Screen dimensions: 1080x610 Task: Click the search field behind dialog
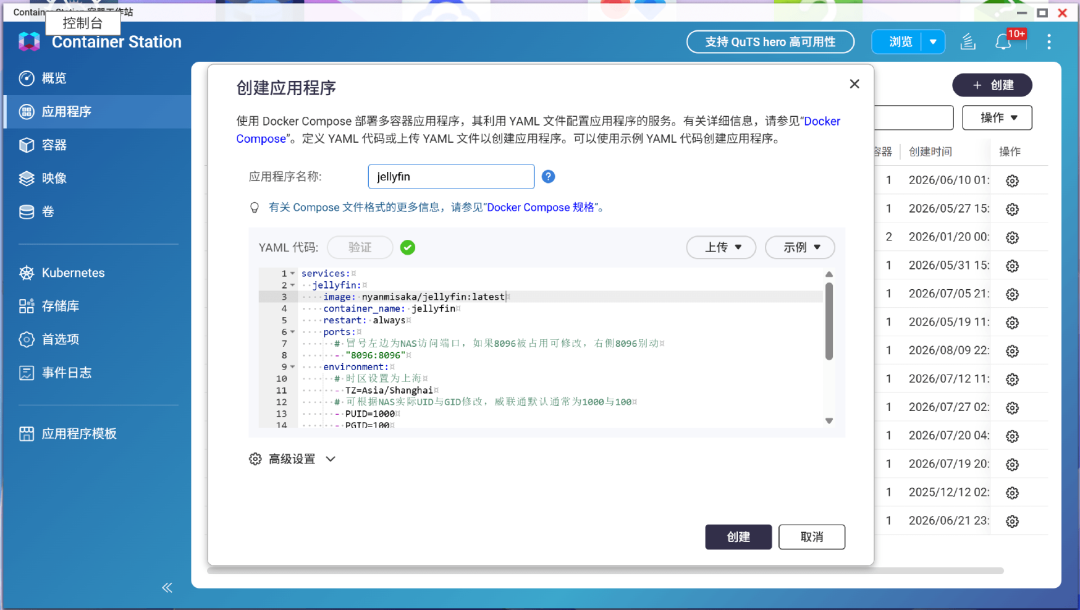click(x=913, y=118)
